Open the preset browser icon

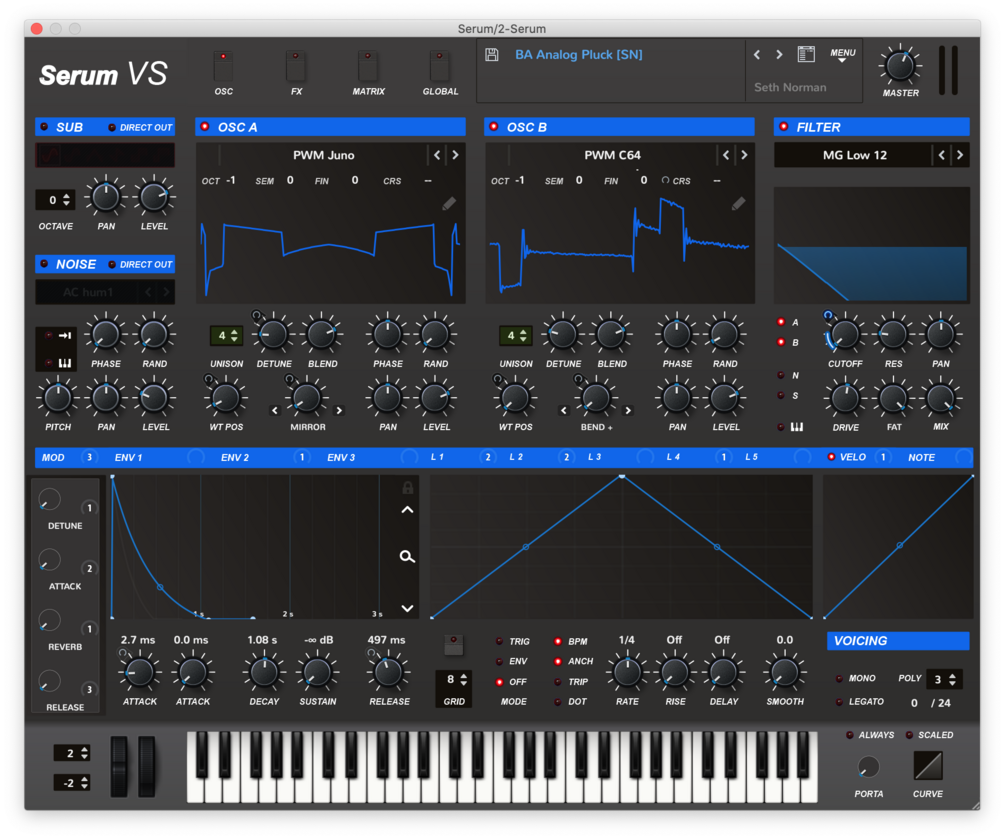[x=806, y=54]
